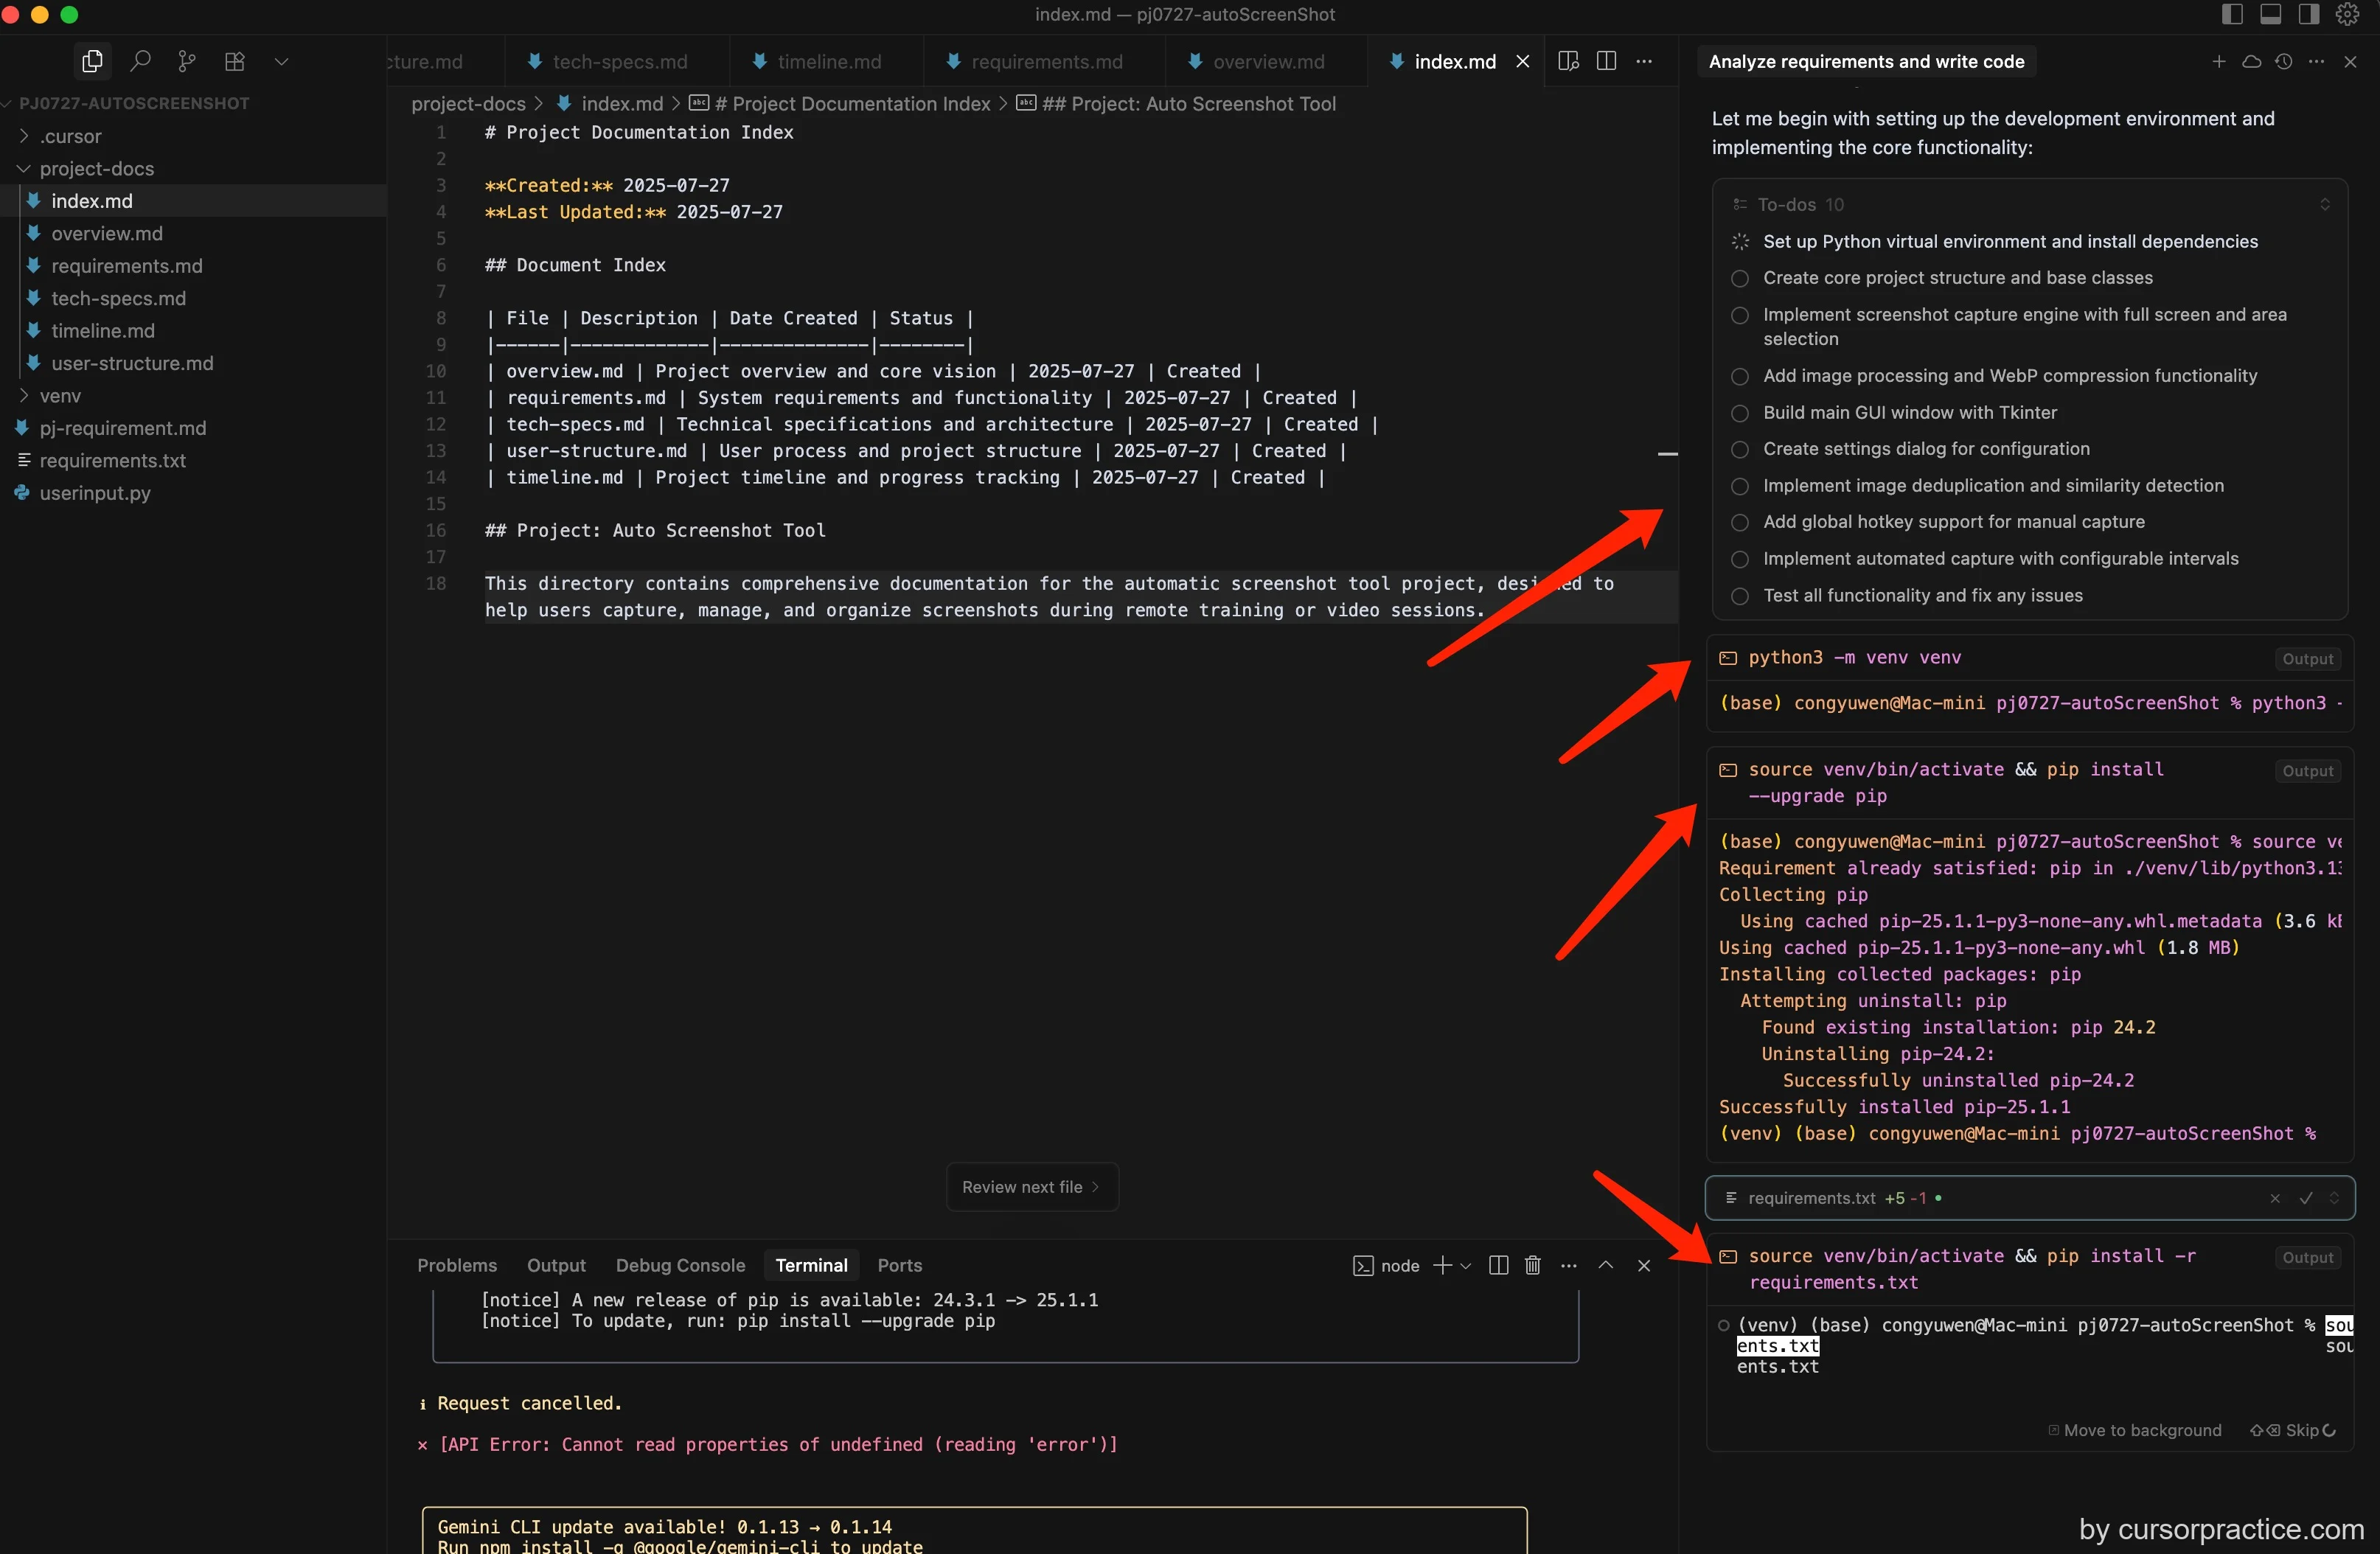Add new terminal with plus icon
This screenshot has height=1554, width=2380.
pos(1442,1265)
